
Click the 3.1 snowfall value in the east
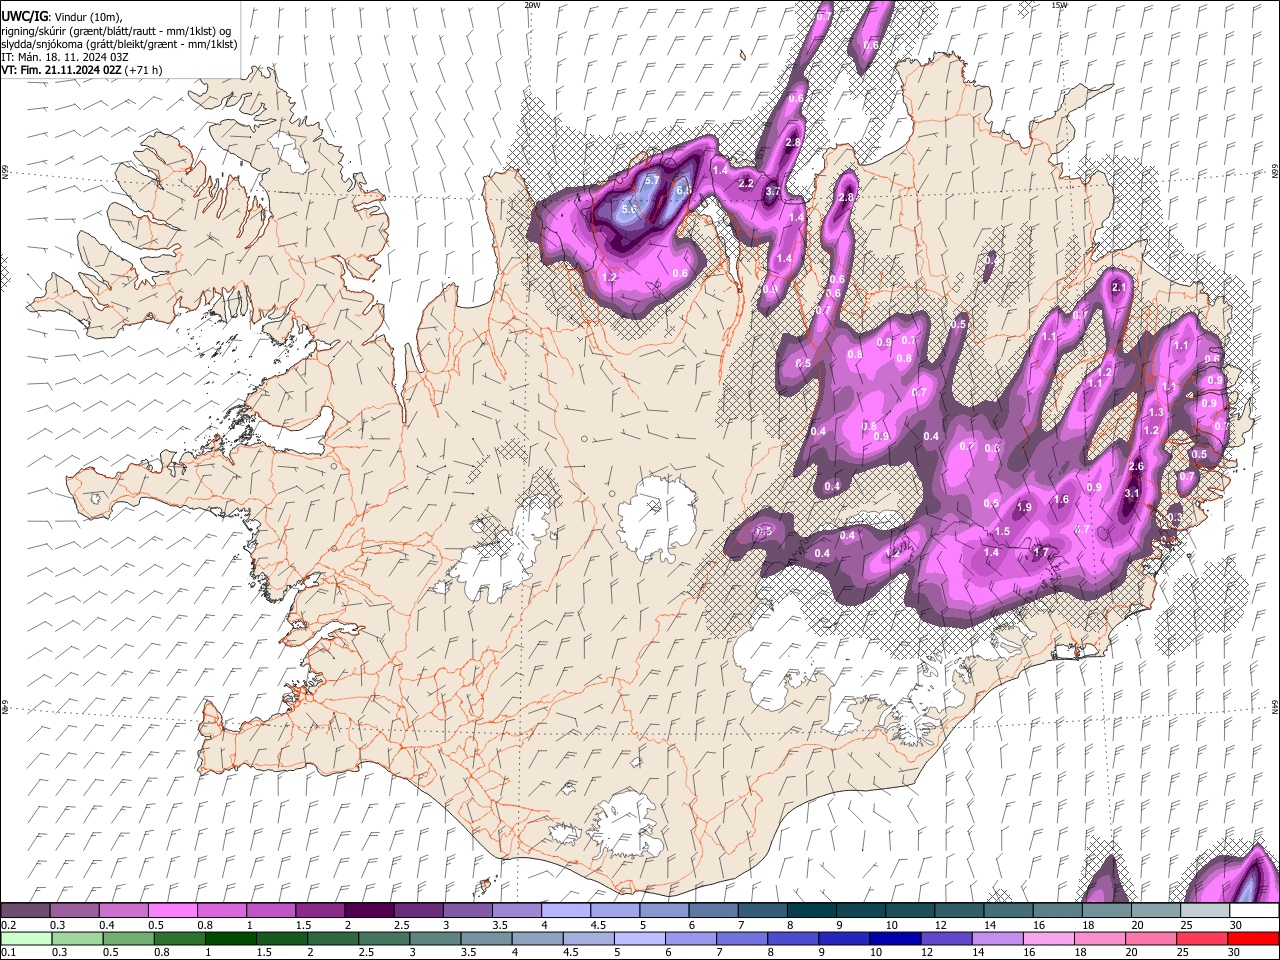(1132, 493)
